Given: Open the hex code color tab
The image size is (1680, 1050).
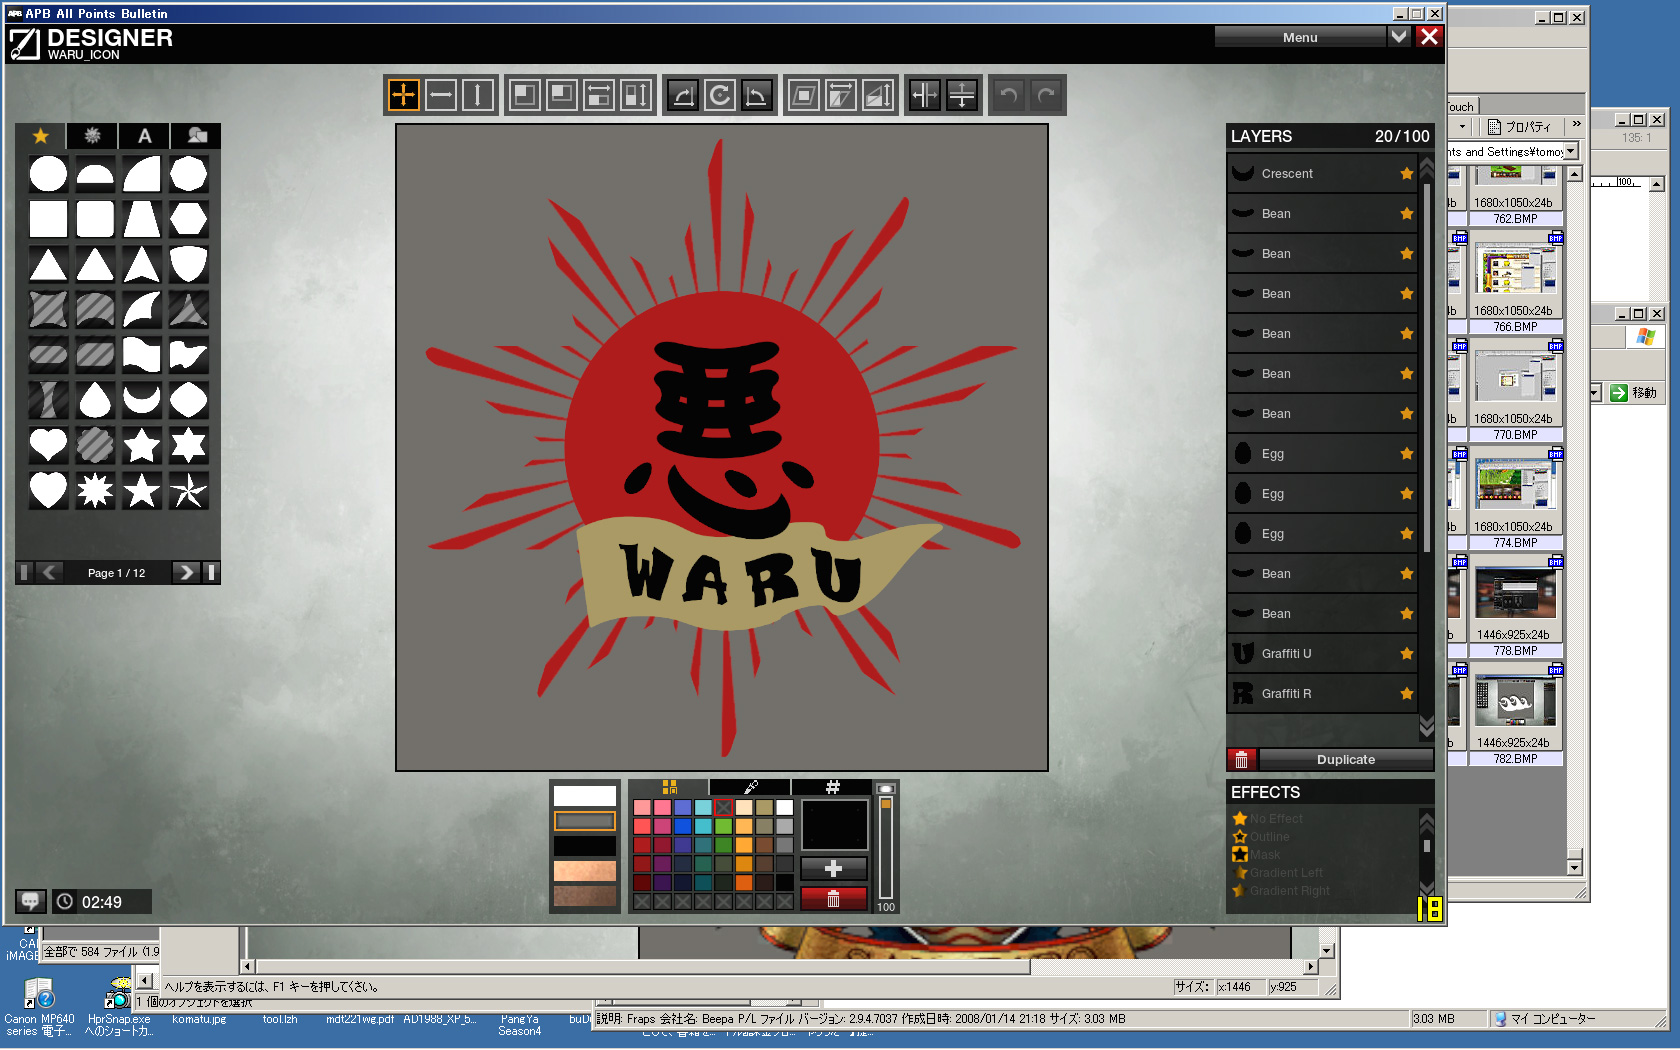Looking at the screenshot, I should click(x=832, y=787).
